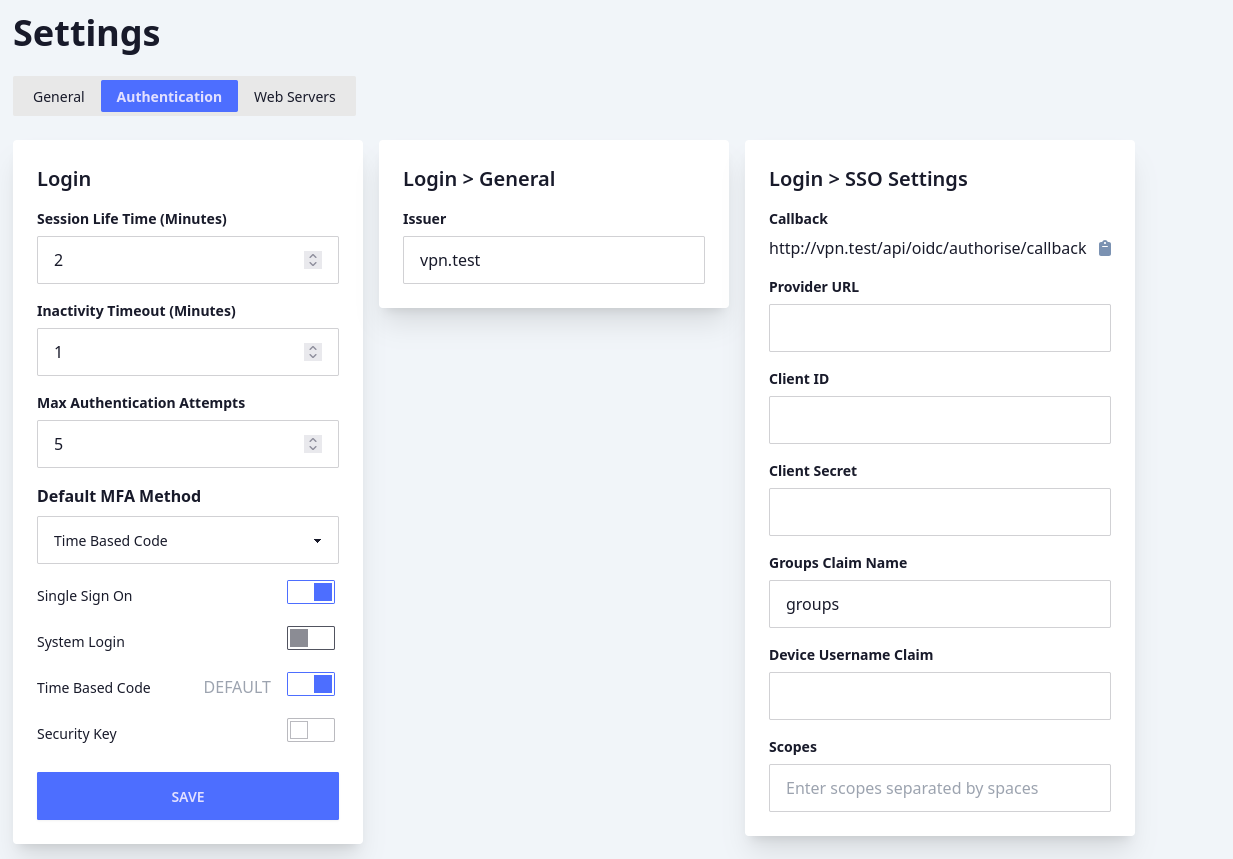Focus the Provider URL input
The image size is (1233, 859).
point(939,328)
